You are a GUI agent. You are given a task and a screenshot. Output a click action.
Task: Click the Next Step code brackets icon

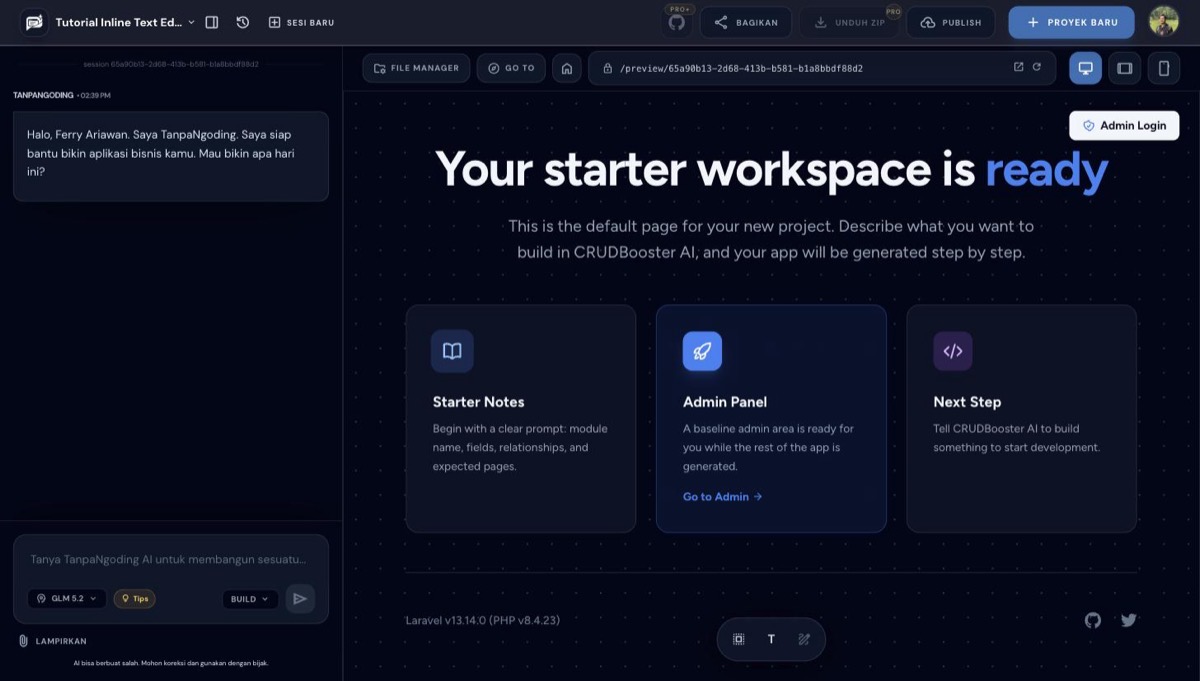(953, 351)
